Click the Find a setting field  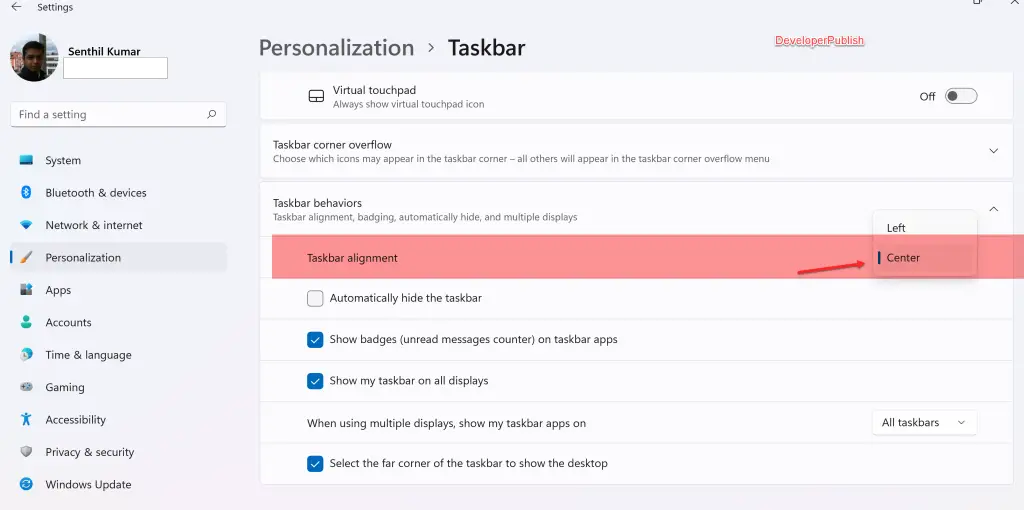(118, 114)
